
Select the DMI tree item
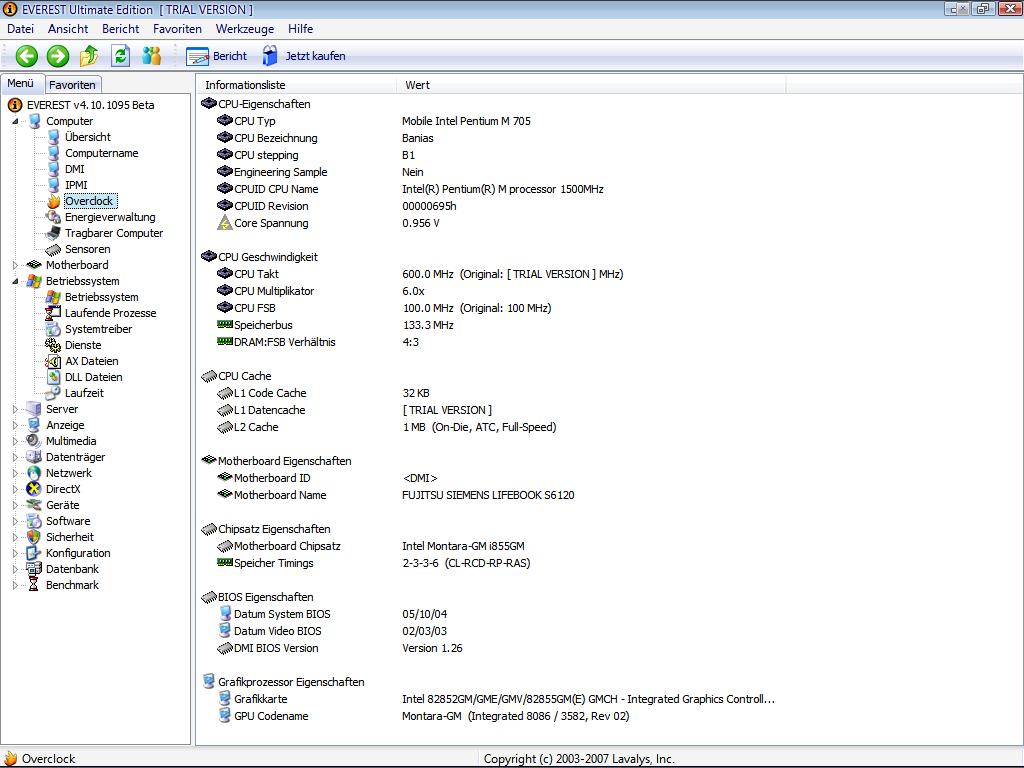pos(74,169)
